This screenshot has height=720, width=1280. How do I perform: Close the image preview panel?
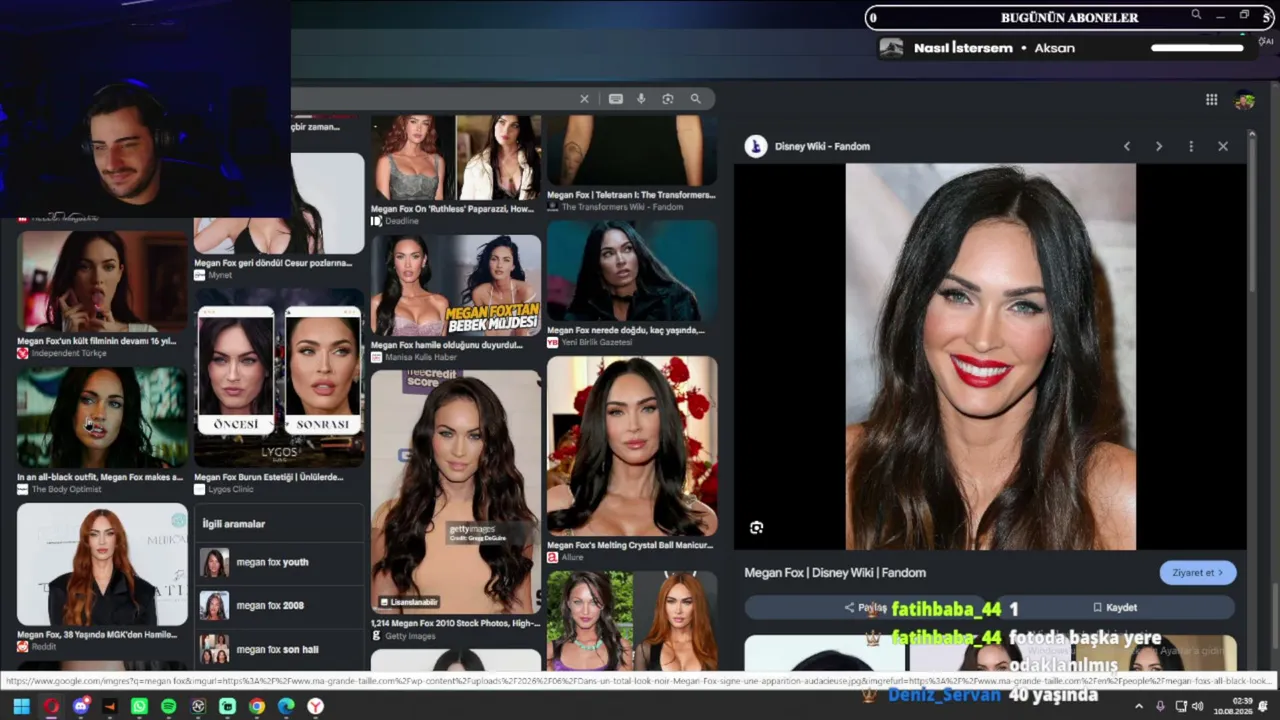[x=1223, y=146]
